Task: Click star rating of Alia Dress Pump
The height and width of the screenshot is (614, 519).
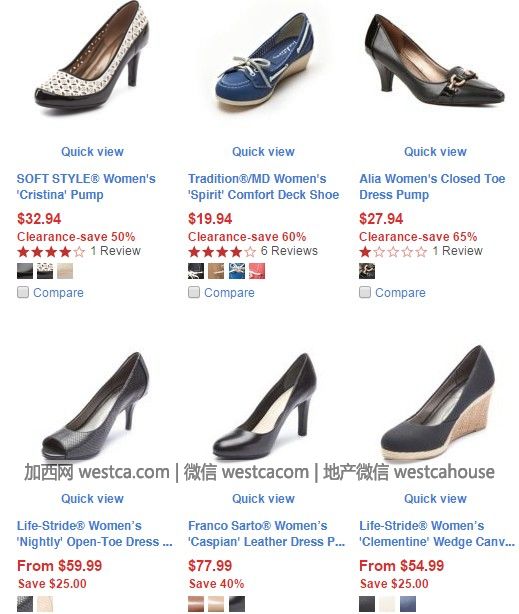Action: click(393, 251)
